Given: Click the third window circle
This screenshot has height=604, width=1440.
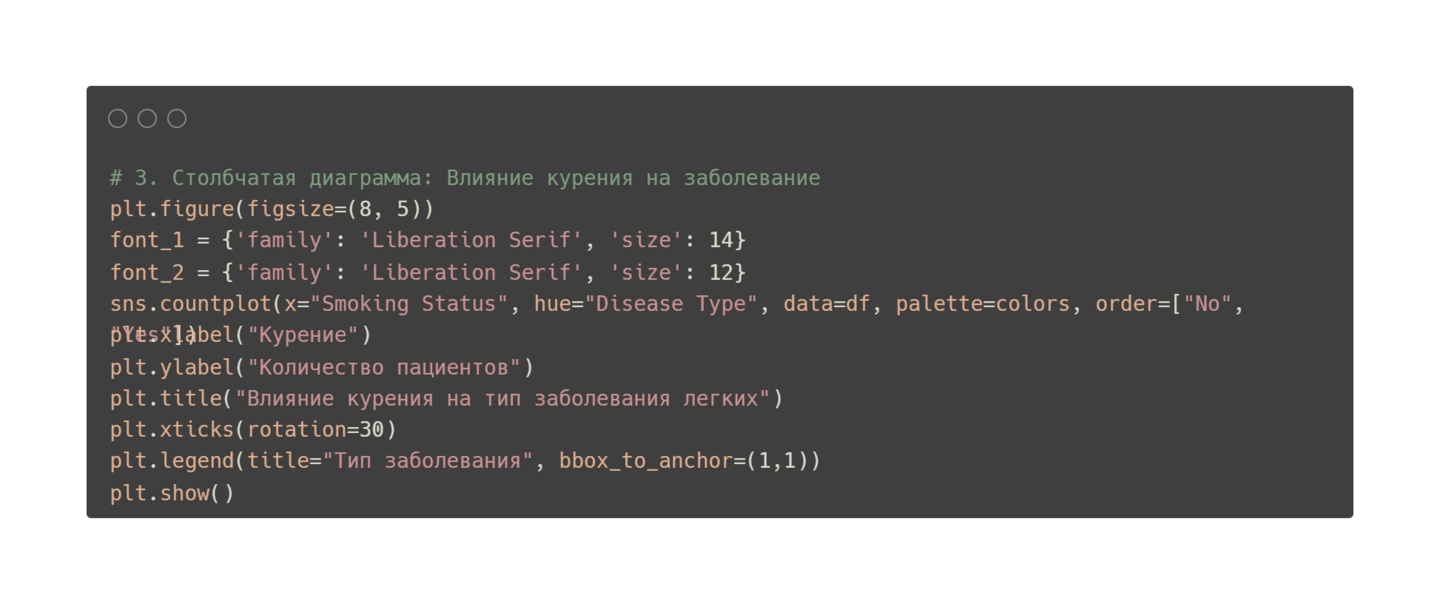Looking at the screenshot, I should pyautogui.click(x=177, y=119).
